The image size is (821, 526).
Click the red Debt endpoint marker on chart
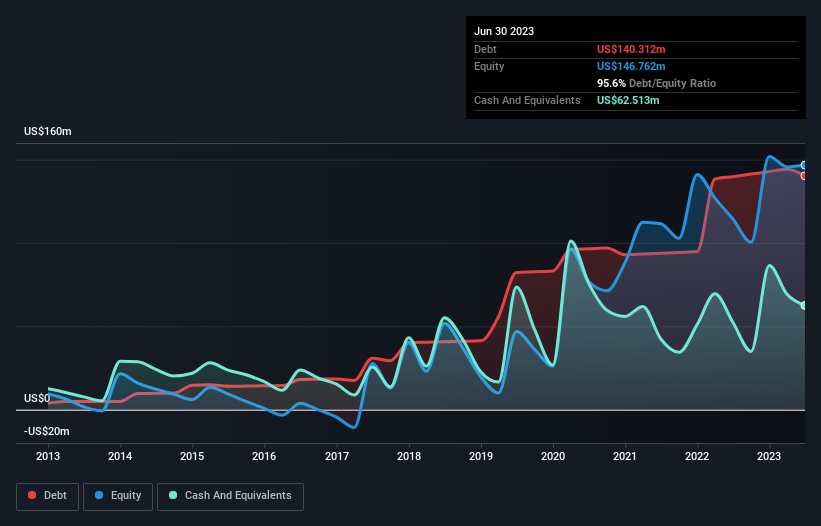click(804, 176)
